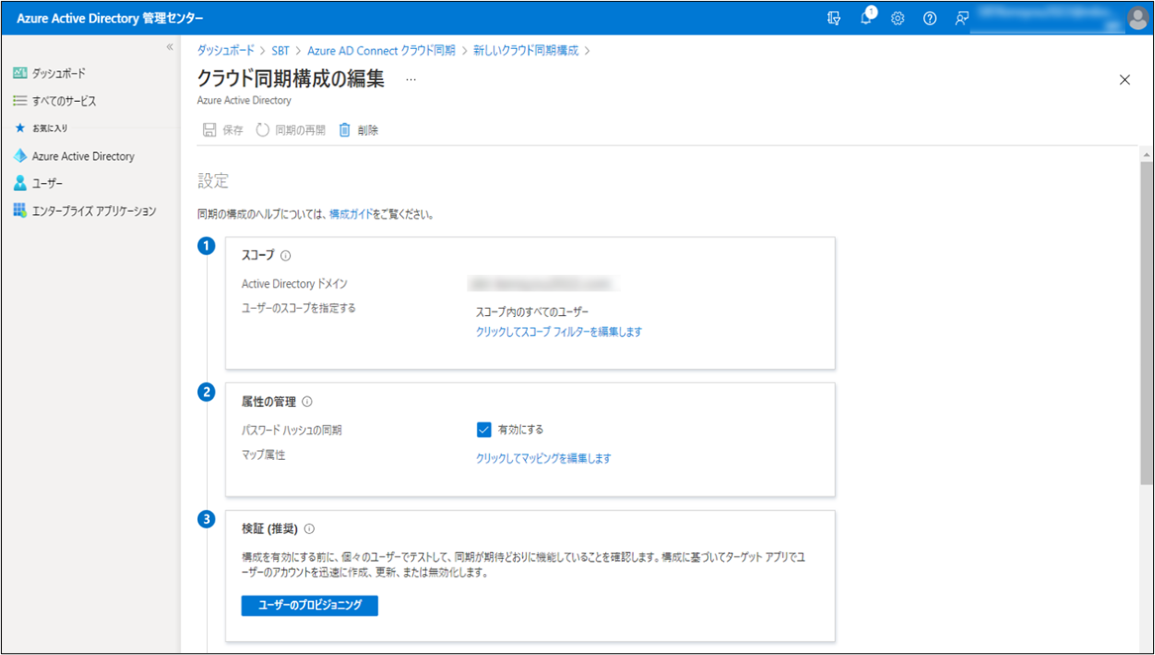
Task: Show info tooltip beside 検証 (推奨) heading
Action: (309, 528)
